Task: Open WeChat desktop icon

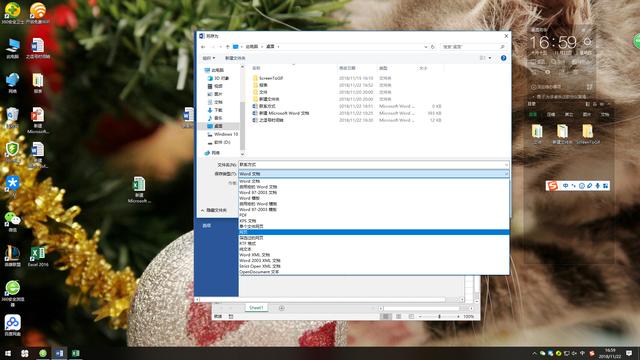Action: (x=13, y=222)
